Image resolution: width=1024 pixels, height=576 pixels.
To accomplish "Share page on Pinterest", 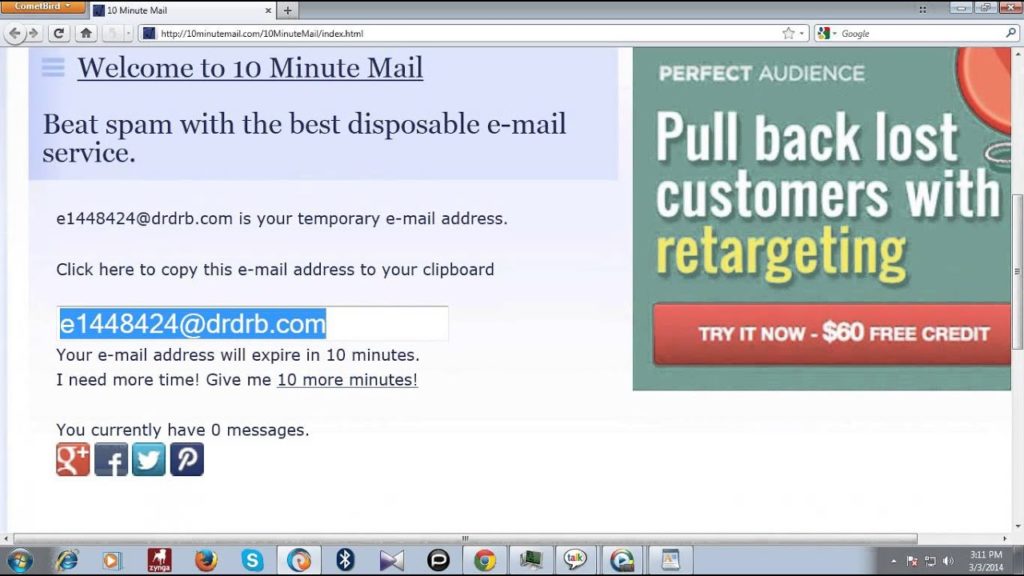I will pyautogui.click(x=187, y=459).
